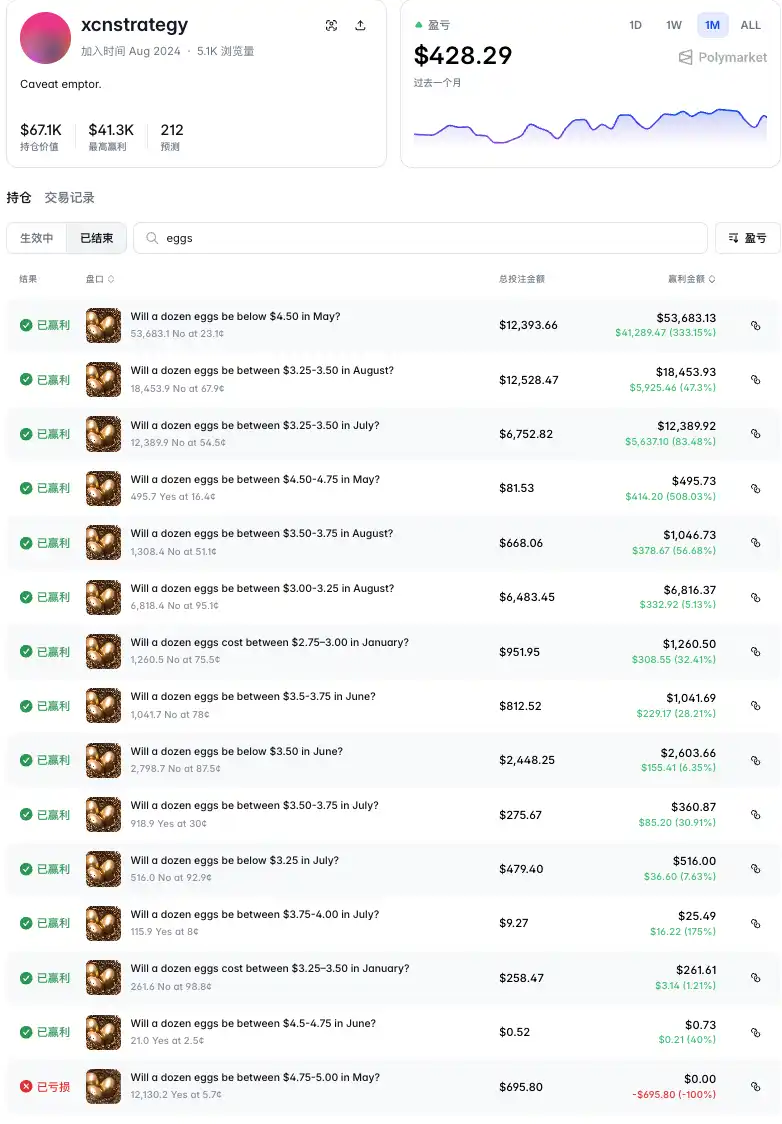Click the scan icon next to the username
The image size is (782, 1124).
pos(331,26)
